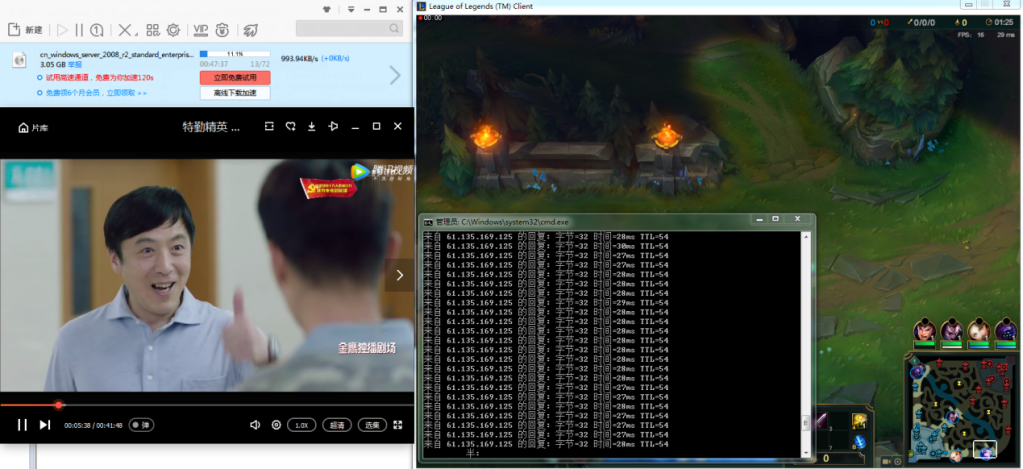Click the heart favorite icon in video player
The image size is (1023, 469).
291,127
